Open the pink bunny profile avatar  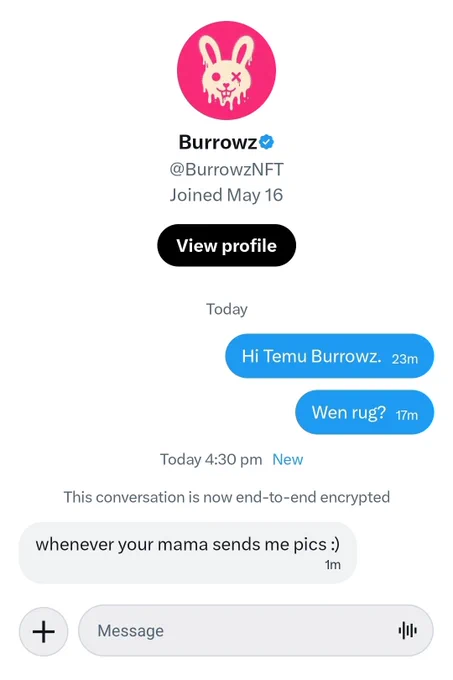pos(226,70)
